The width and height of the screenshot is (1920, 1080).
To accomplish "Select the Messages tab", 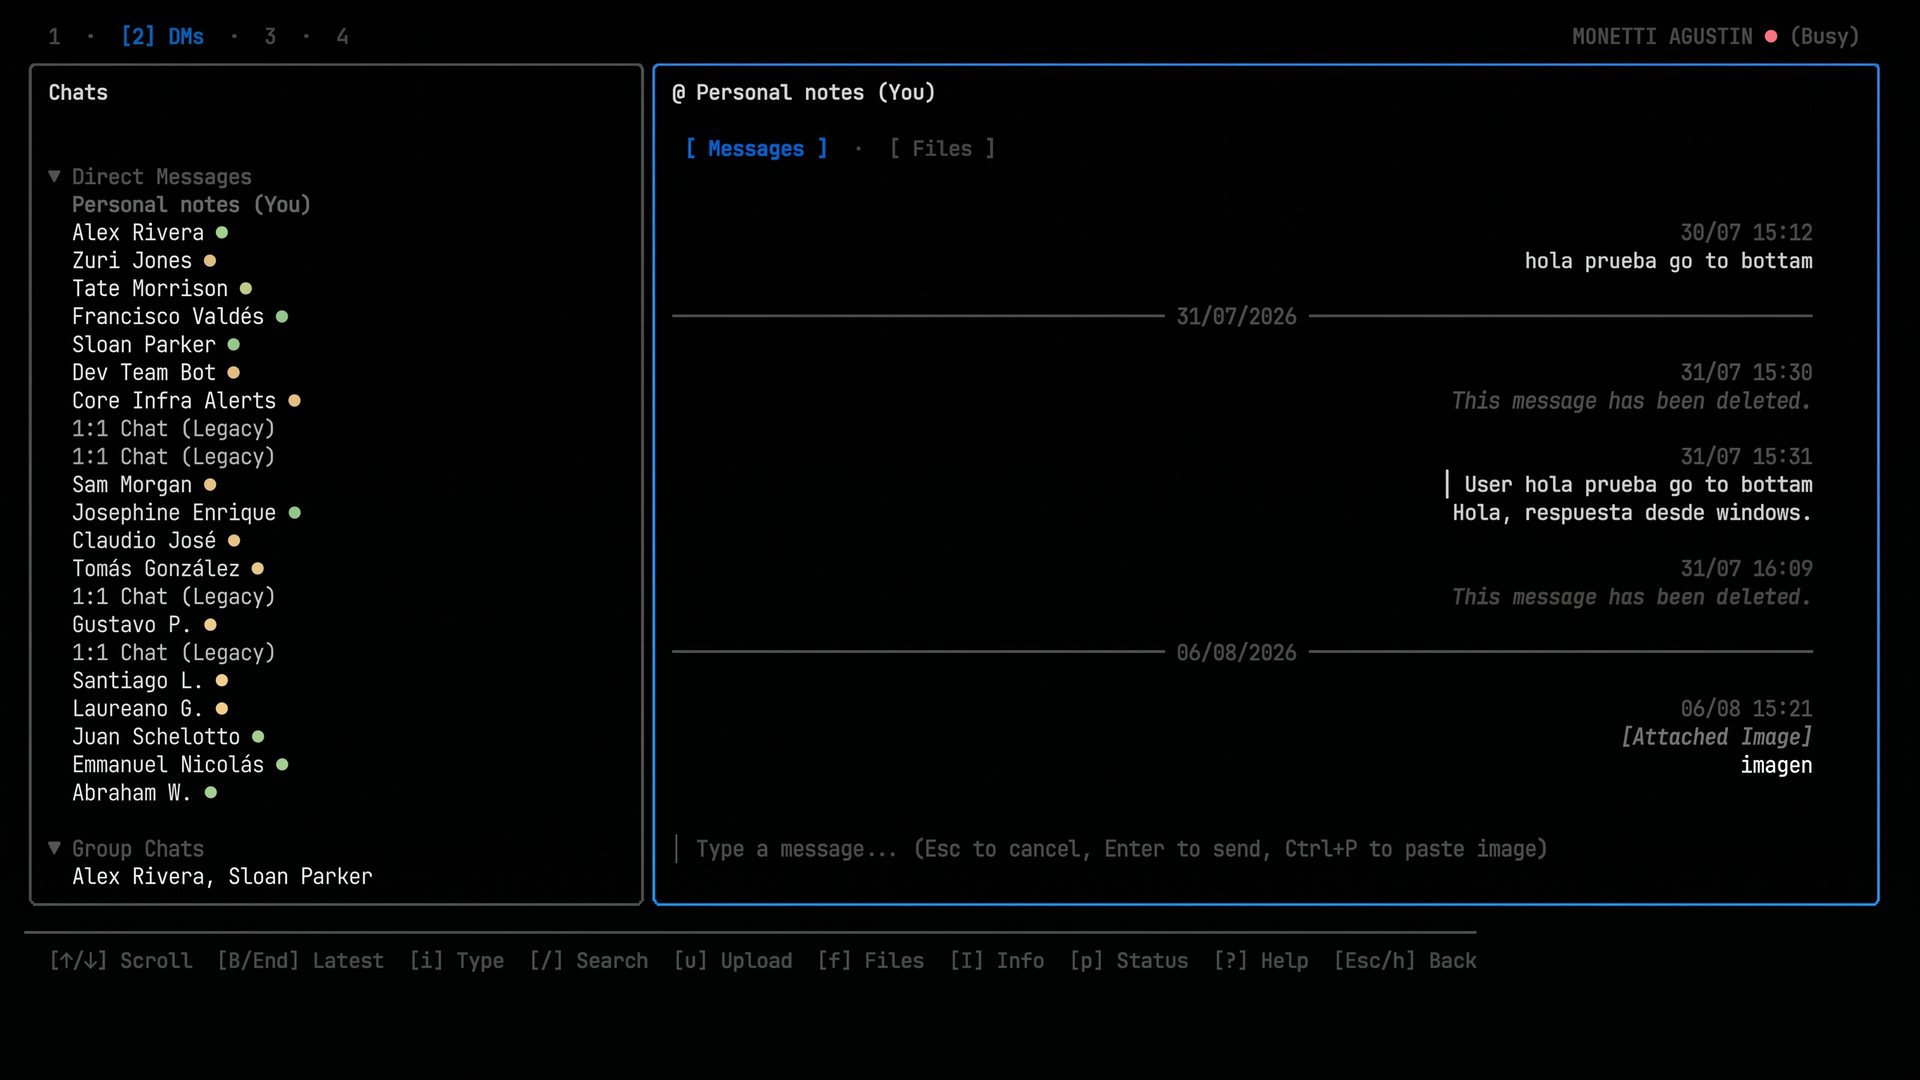I will (x=756, y=148).
